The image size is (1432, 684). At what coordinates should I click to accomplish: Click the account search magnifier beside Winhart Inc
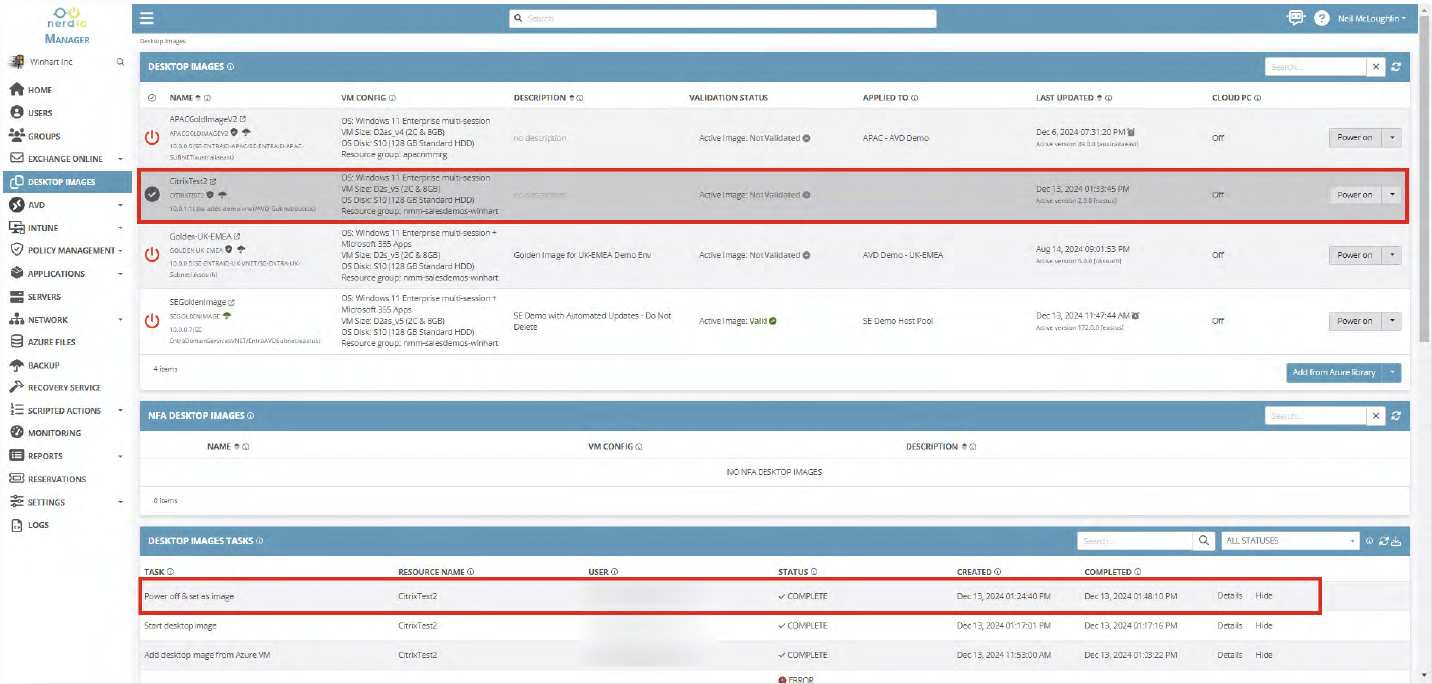(x=121, y=62)
